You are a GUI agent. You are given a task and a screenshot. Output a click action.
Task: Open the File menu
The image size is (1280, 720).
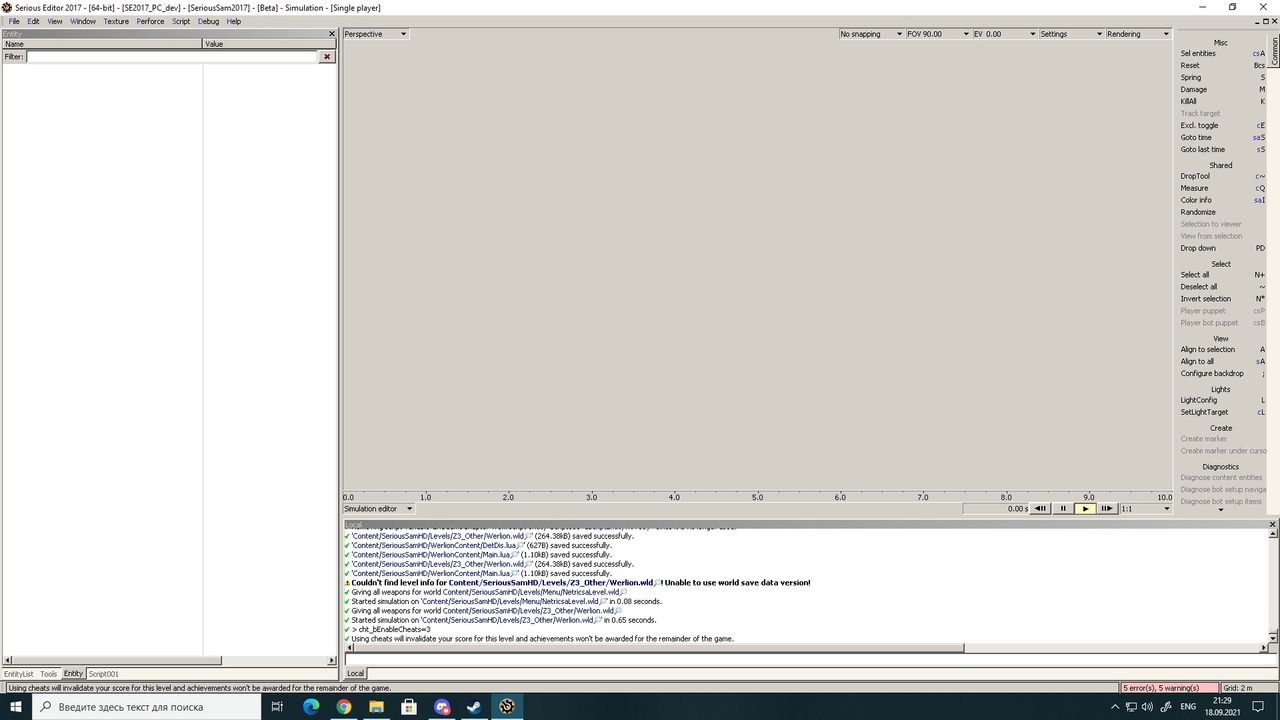point(14,21)
